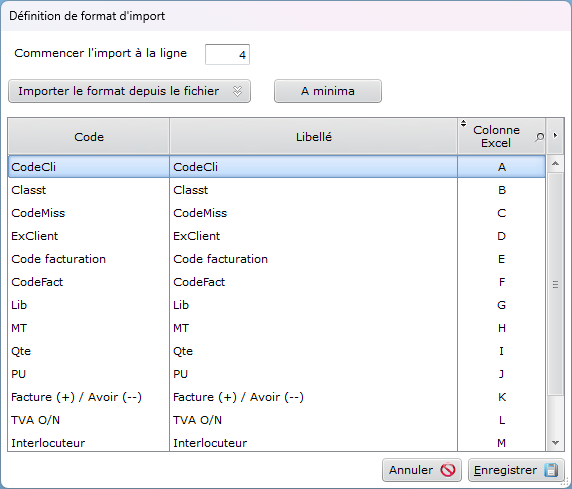Select the PU cell in Code column
This screenshot has width=572, height=489.
pos(89,374)
